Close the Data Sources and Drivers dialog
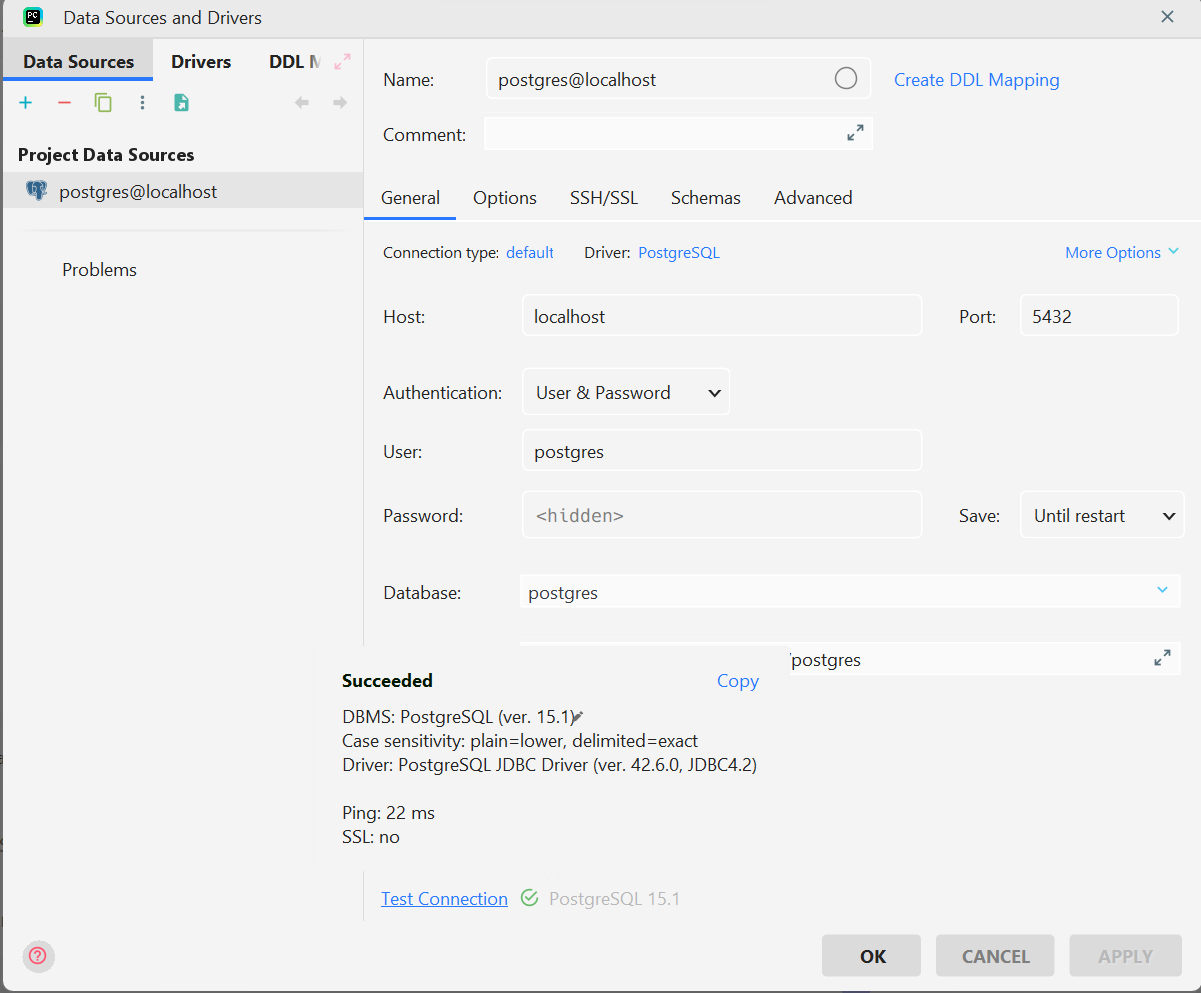Image resolution: width=1201 pixels, height=993 pixels. [x=1167, y=17]
